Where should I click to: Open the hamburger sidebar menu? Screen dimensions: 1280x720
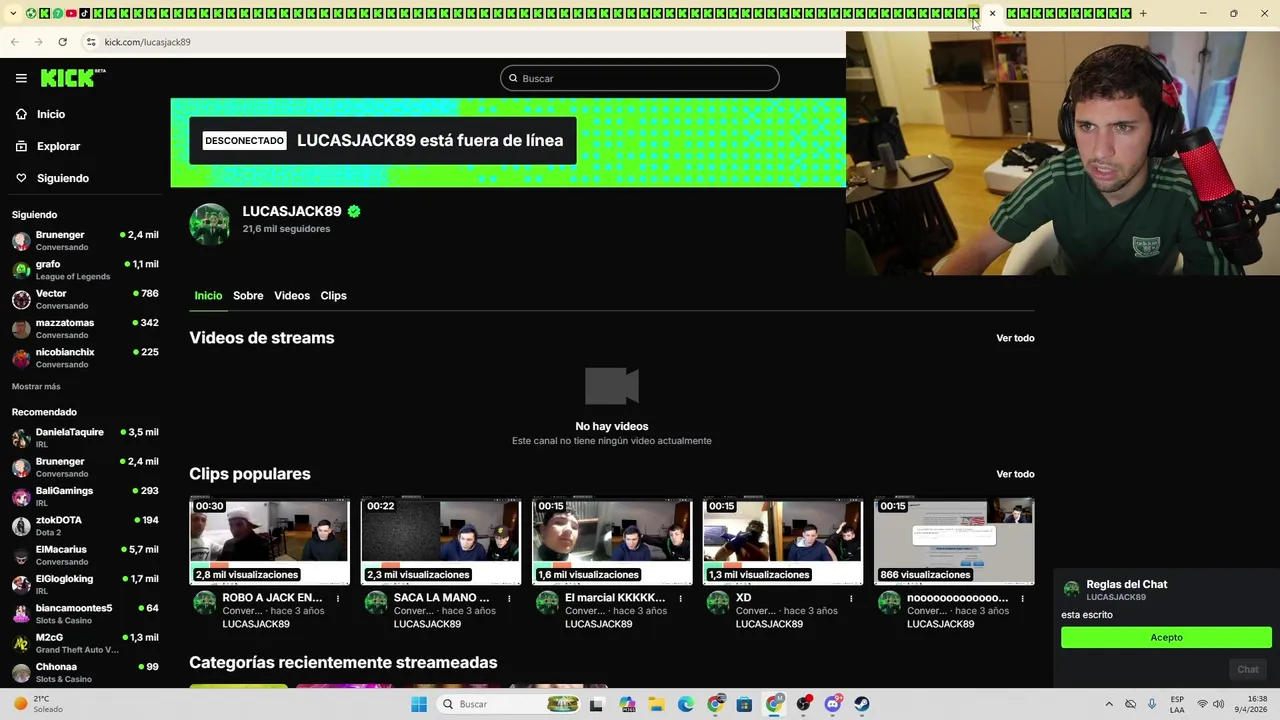[21, 78]
